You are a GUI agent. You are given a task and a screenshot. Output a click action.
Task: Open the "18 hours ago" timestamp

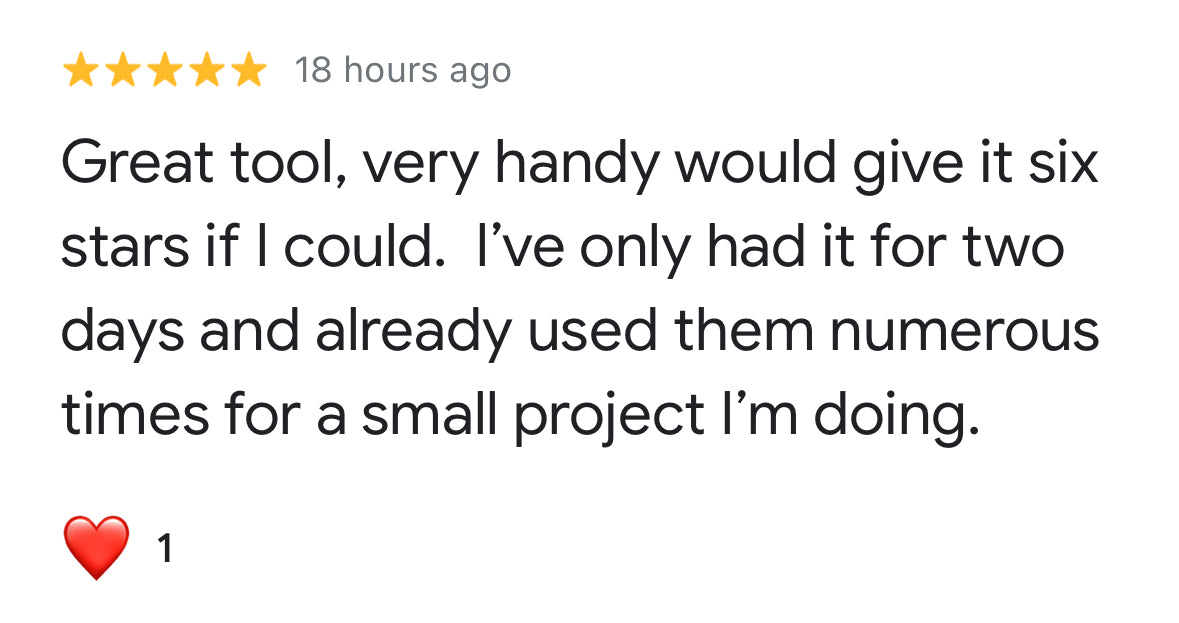(x=402, y=71)
